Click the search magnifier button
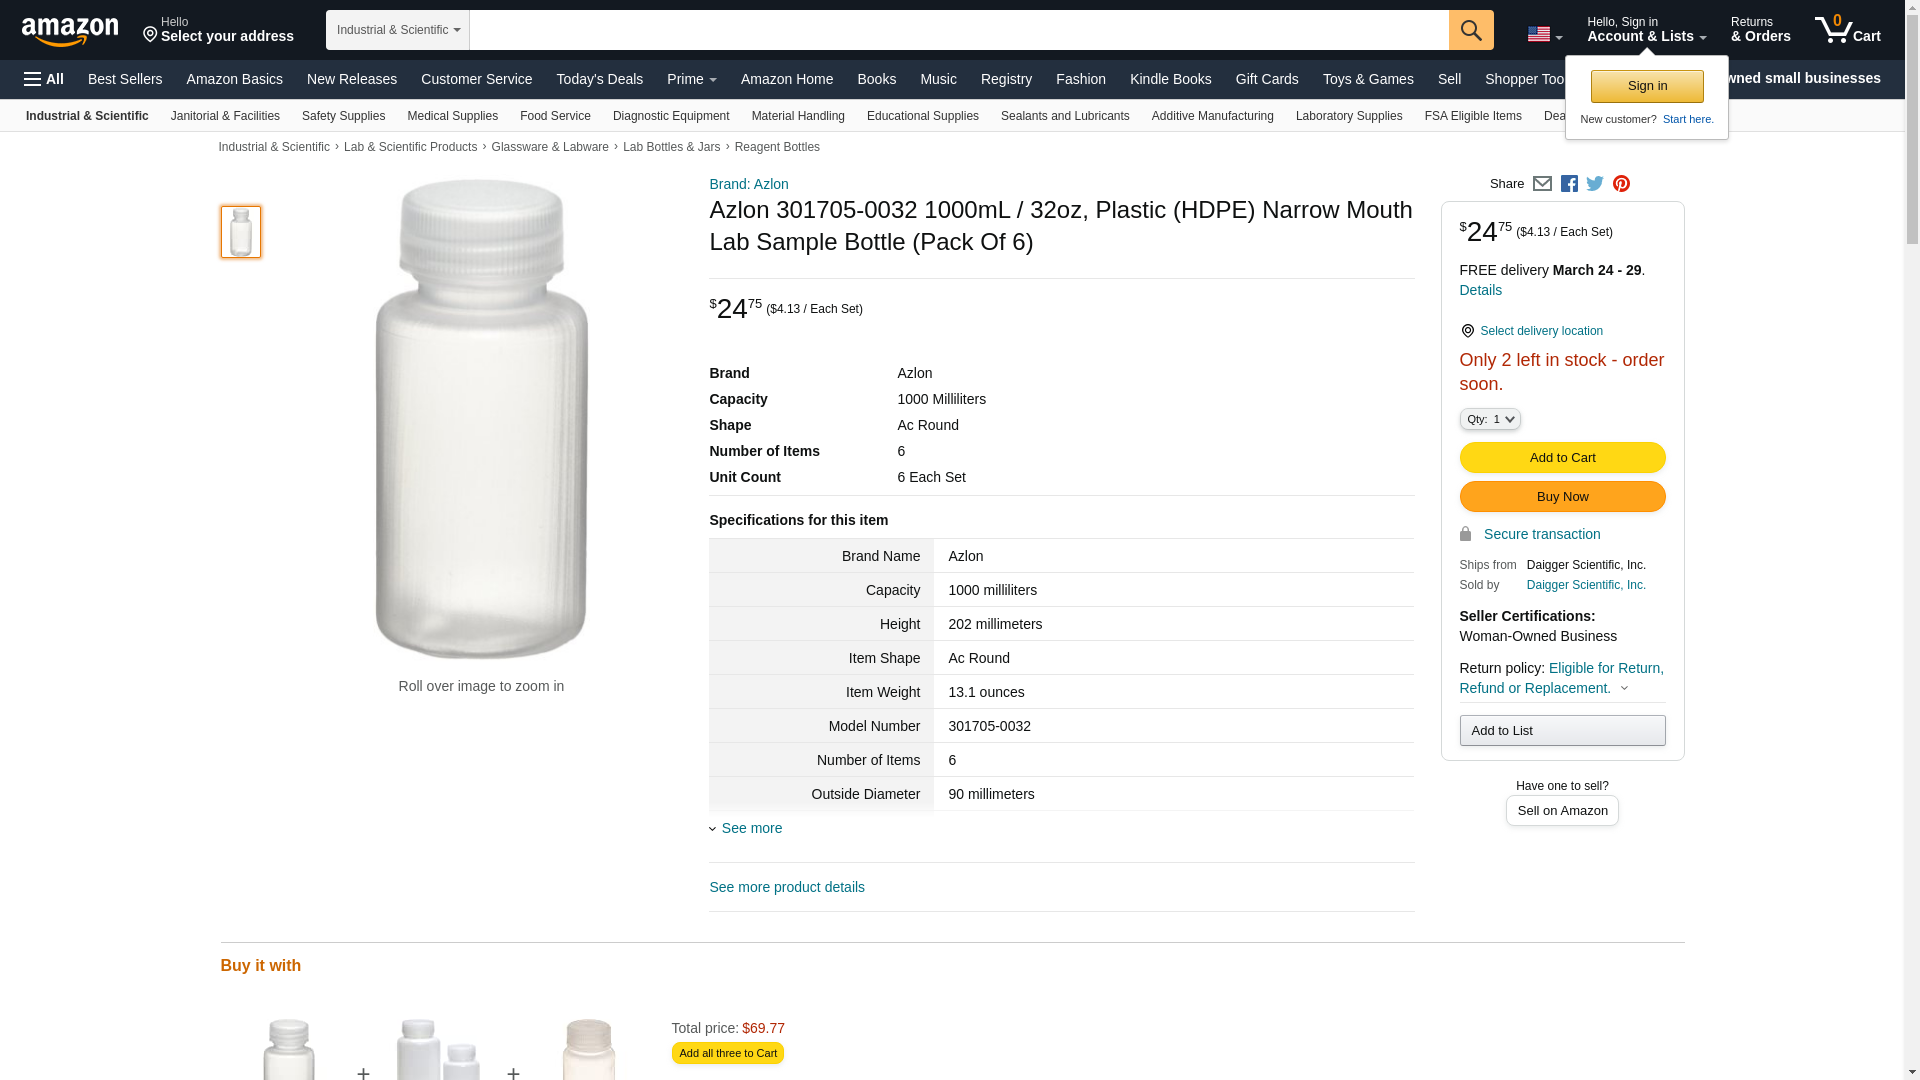The width and height of the screenshot is (1920, 1080). point(1471,30)
